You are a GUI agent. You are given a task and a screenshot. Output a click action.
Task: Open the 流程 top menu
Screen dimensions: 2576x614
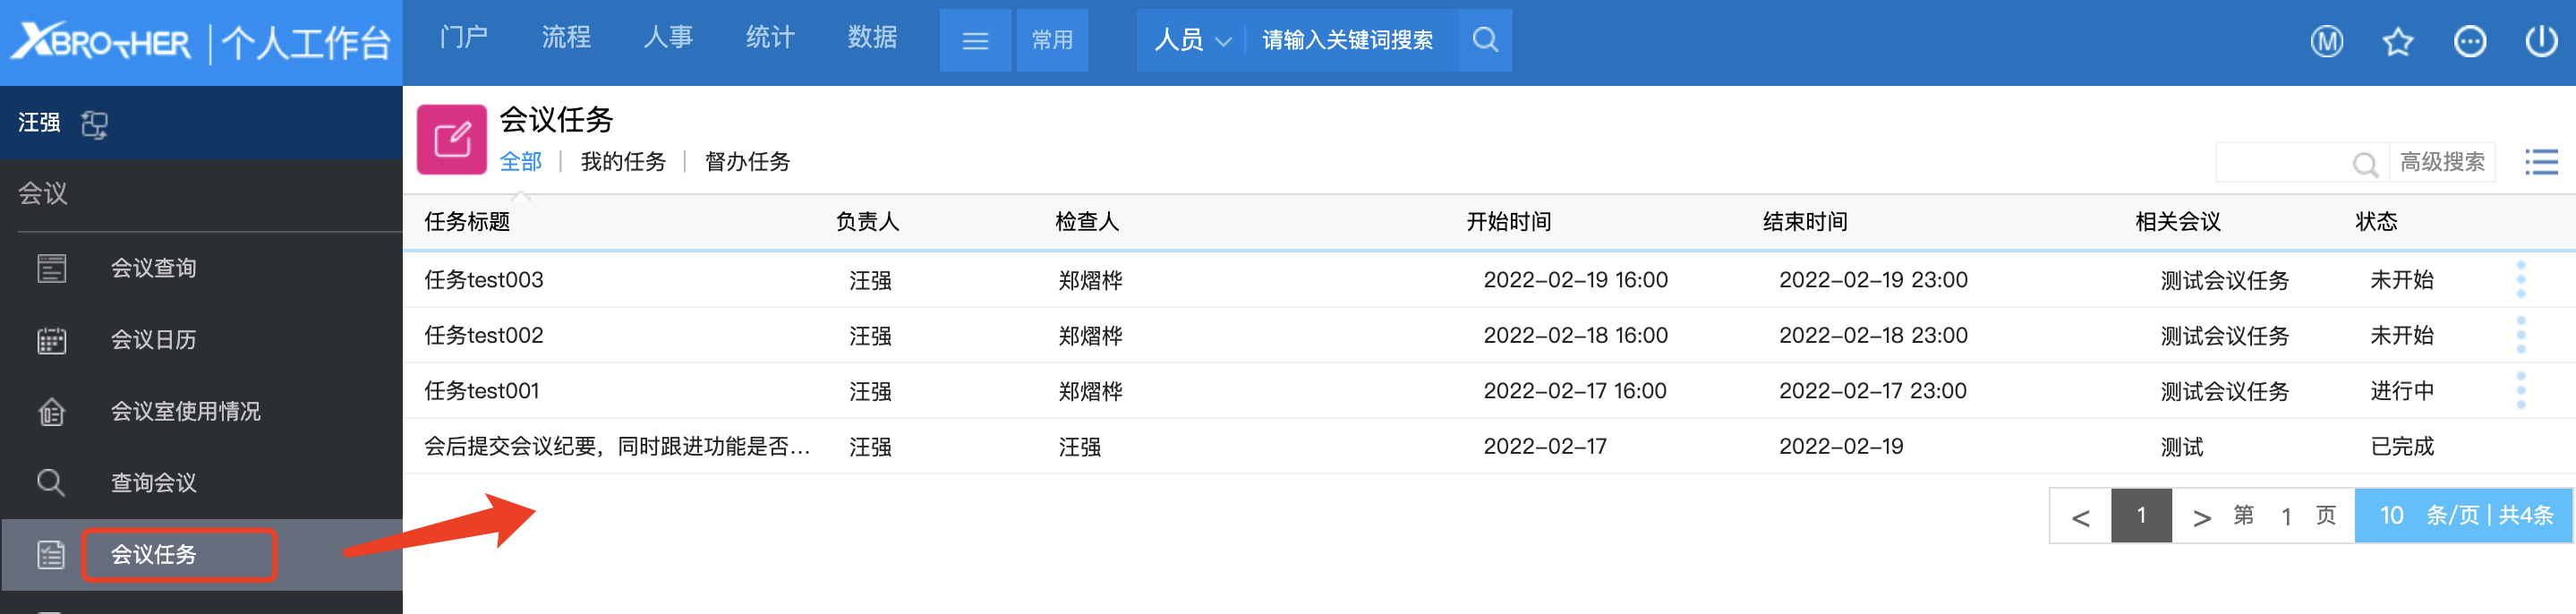[566, 38]
